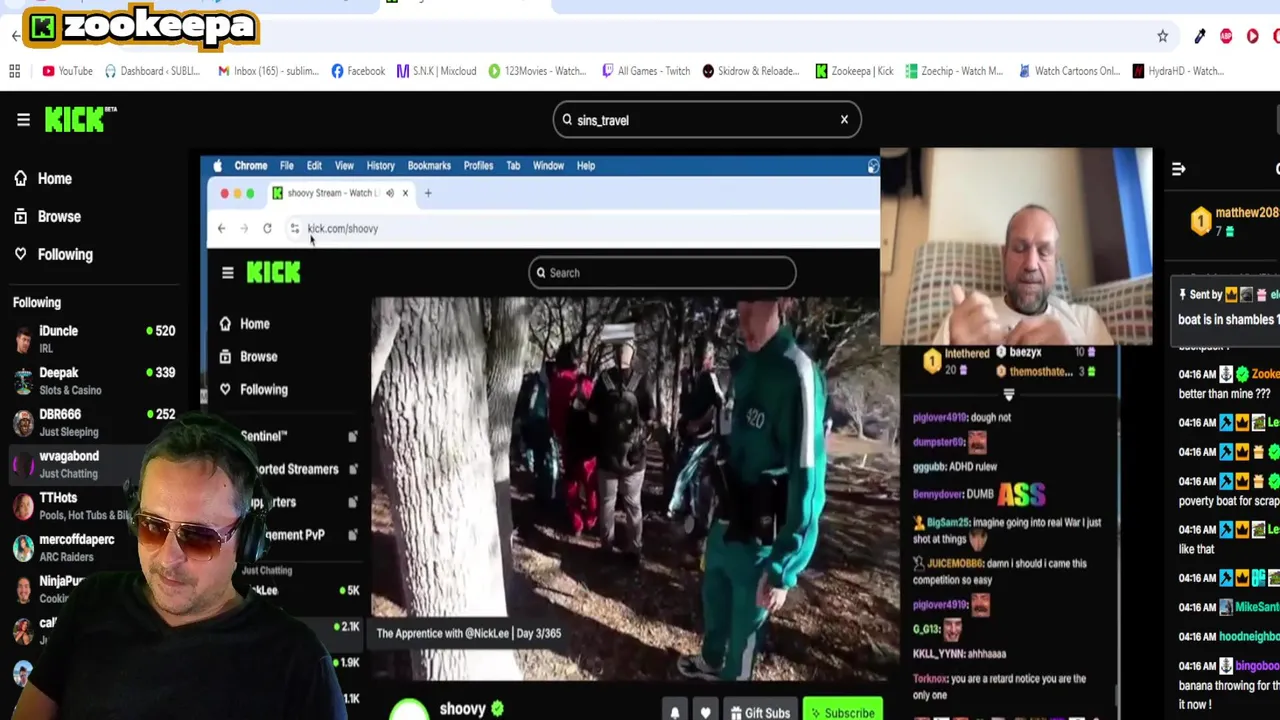The height and width of the screenshot is (720, 1280).
Task: Open a new tab in the inner Chrome window
Action: pos(428,193)
